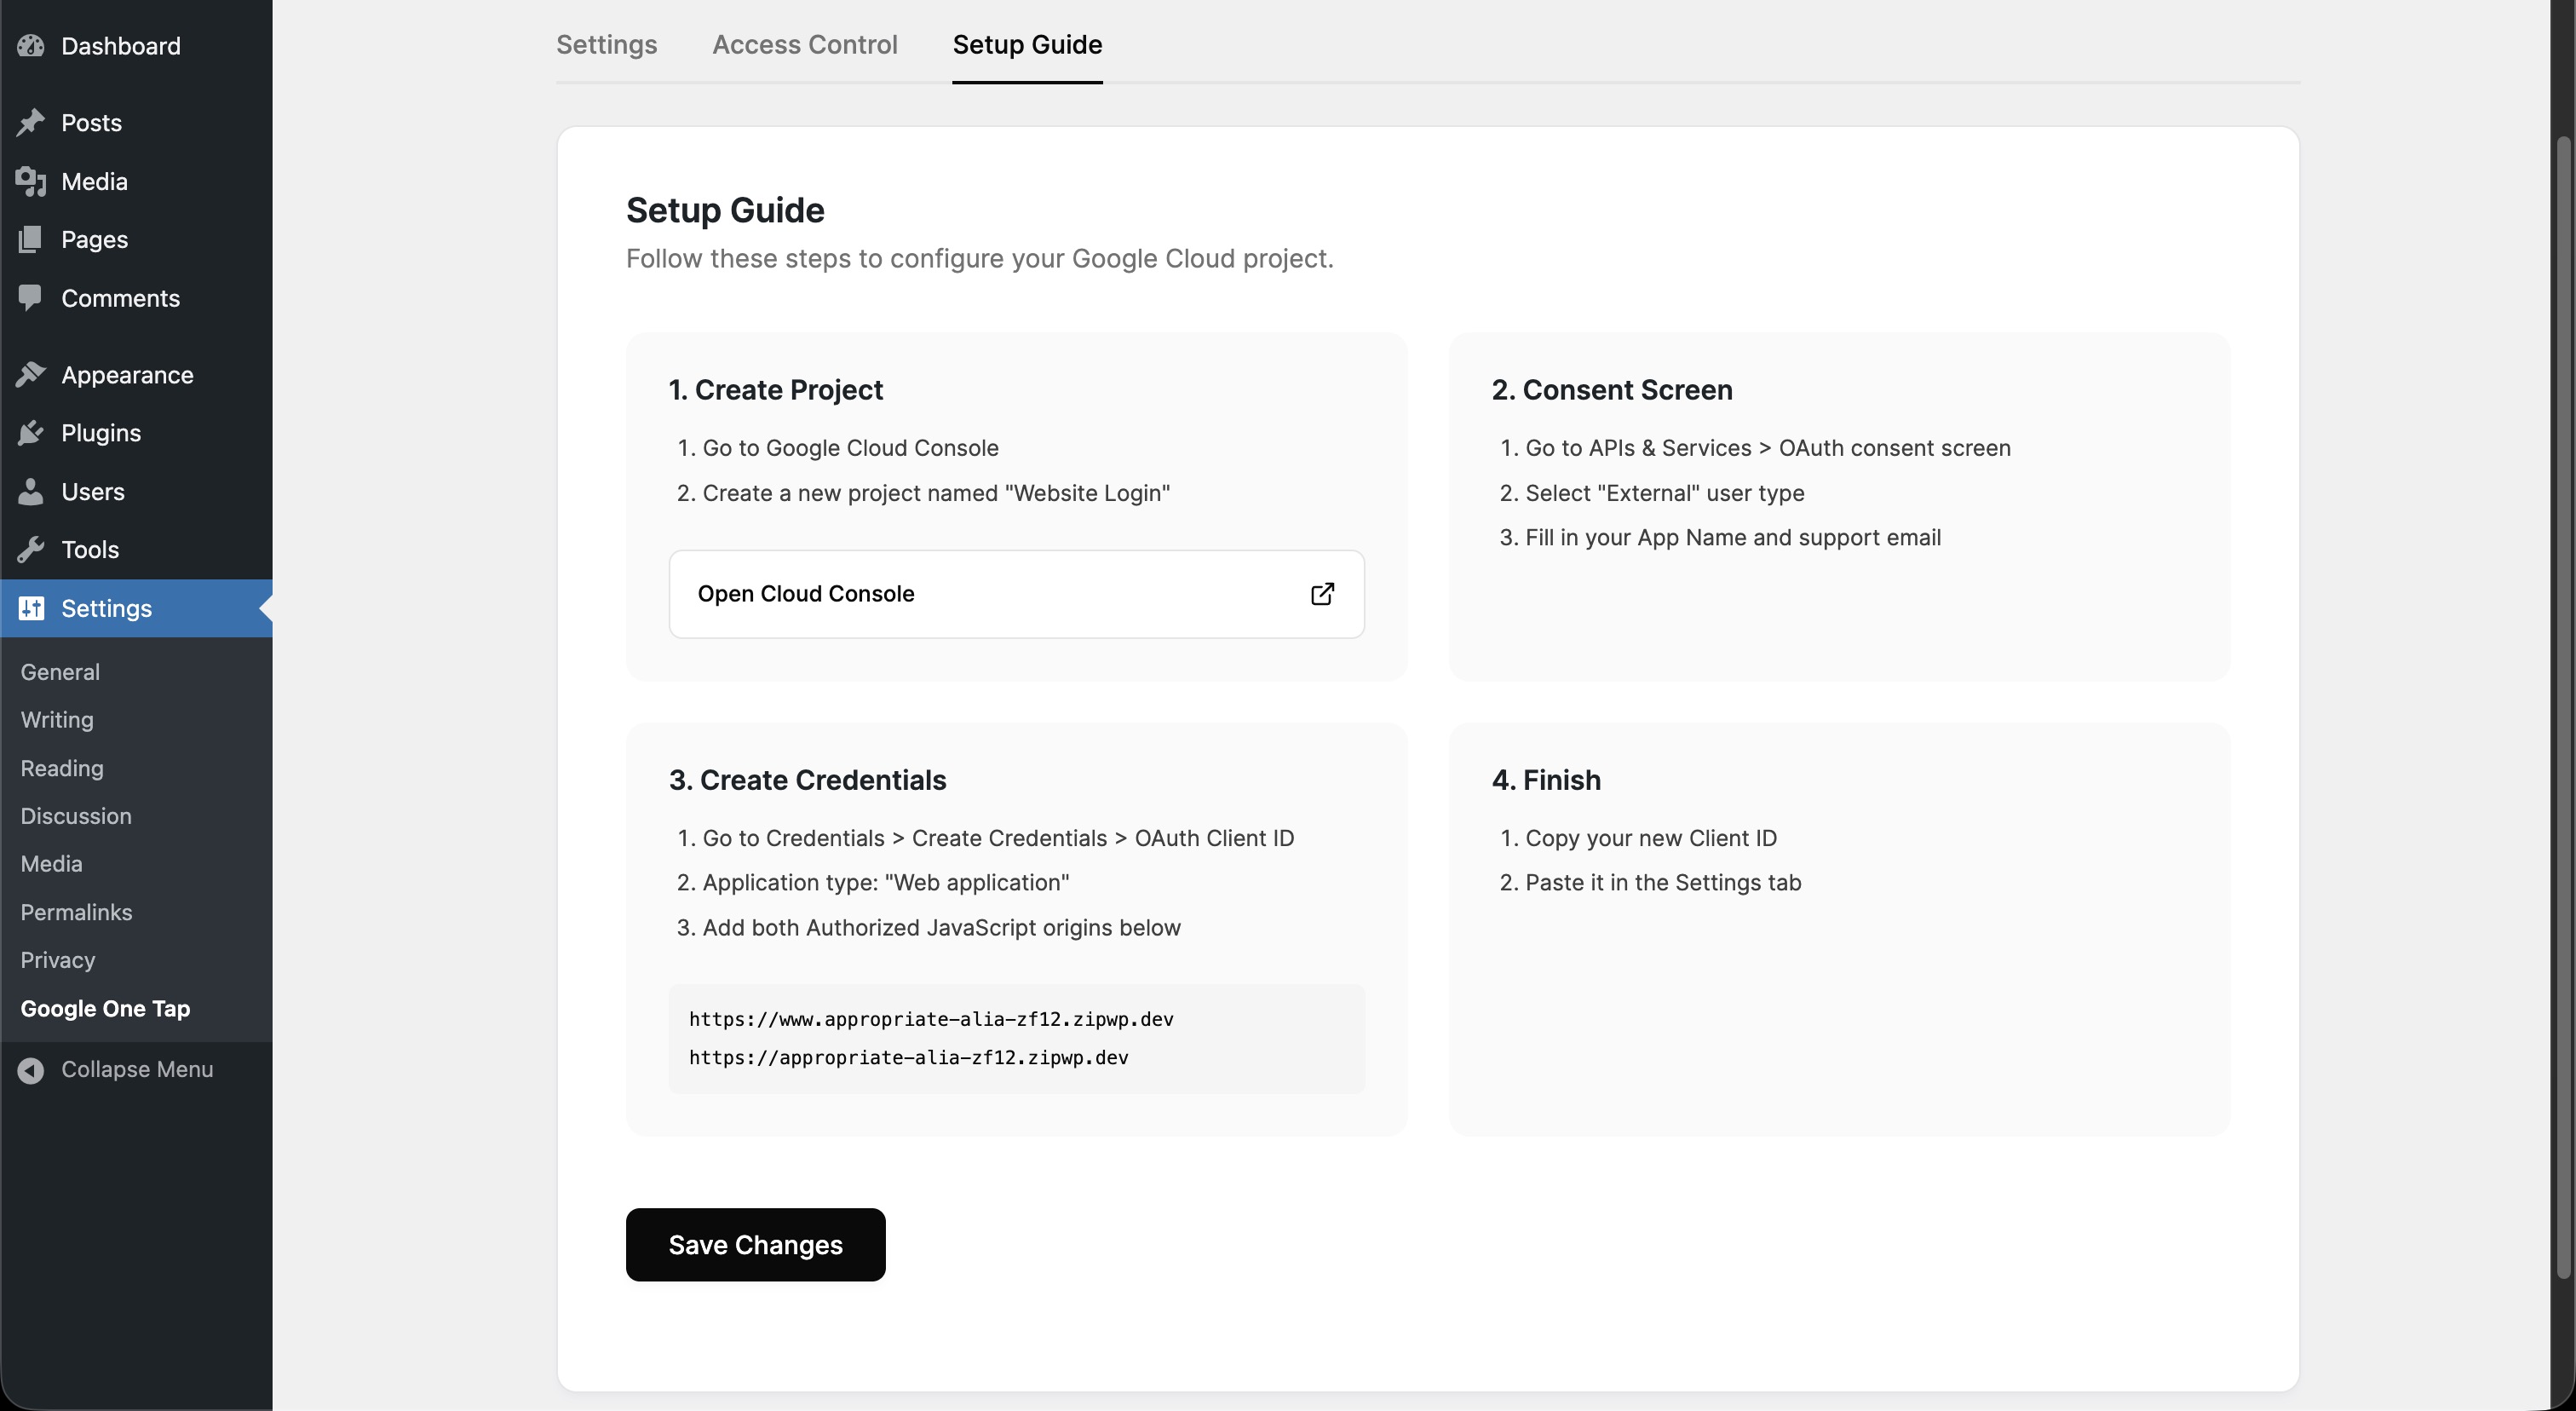
Task: Go to Google One Tap settings
Action: 105,1008
